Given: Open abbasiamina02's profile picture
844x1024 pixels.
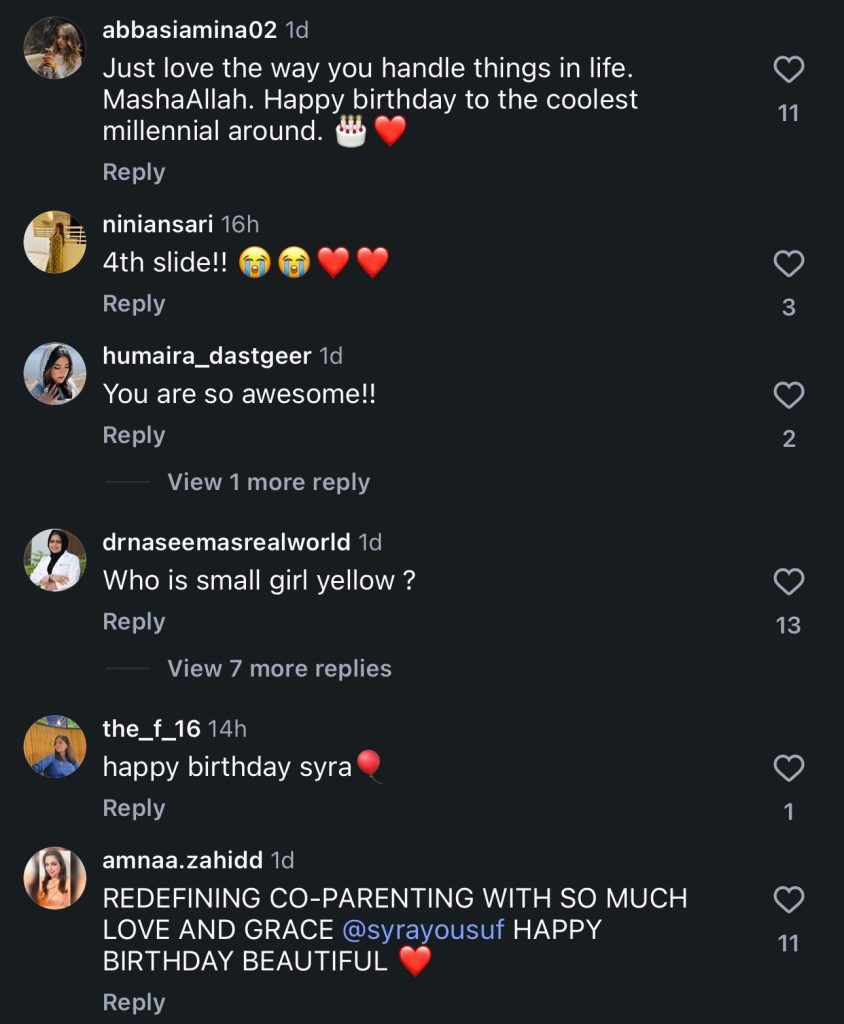Looking at the screenshot, I should (54, 48).
